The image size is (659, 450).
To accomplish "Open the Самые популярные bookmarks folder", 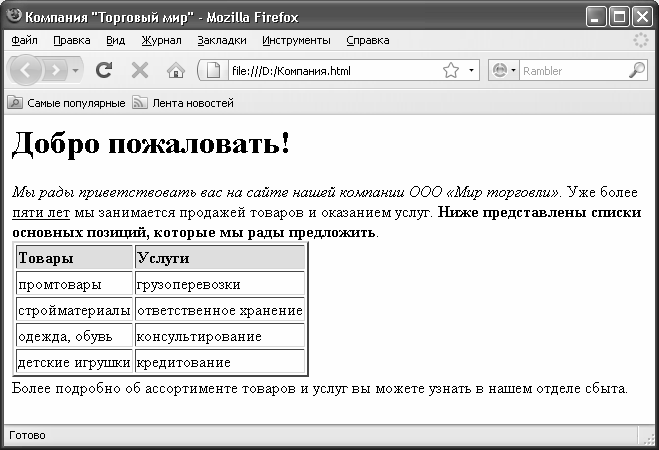I will pos(67,103).
